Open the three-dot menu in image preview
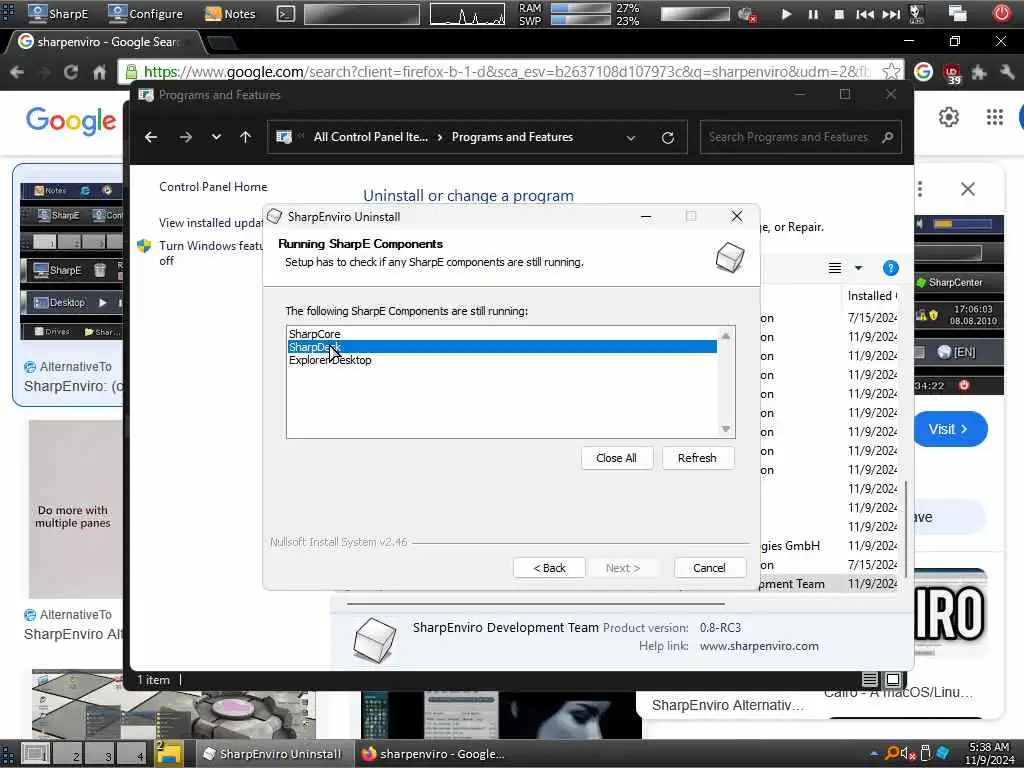1024x768 pixels. [920, 189]
